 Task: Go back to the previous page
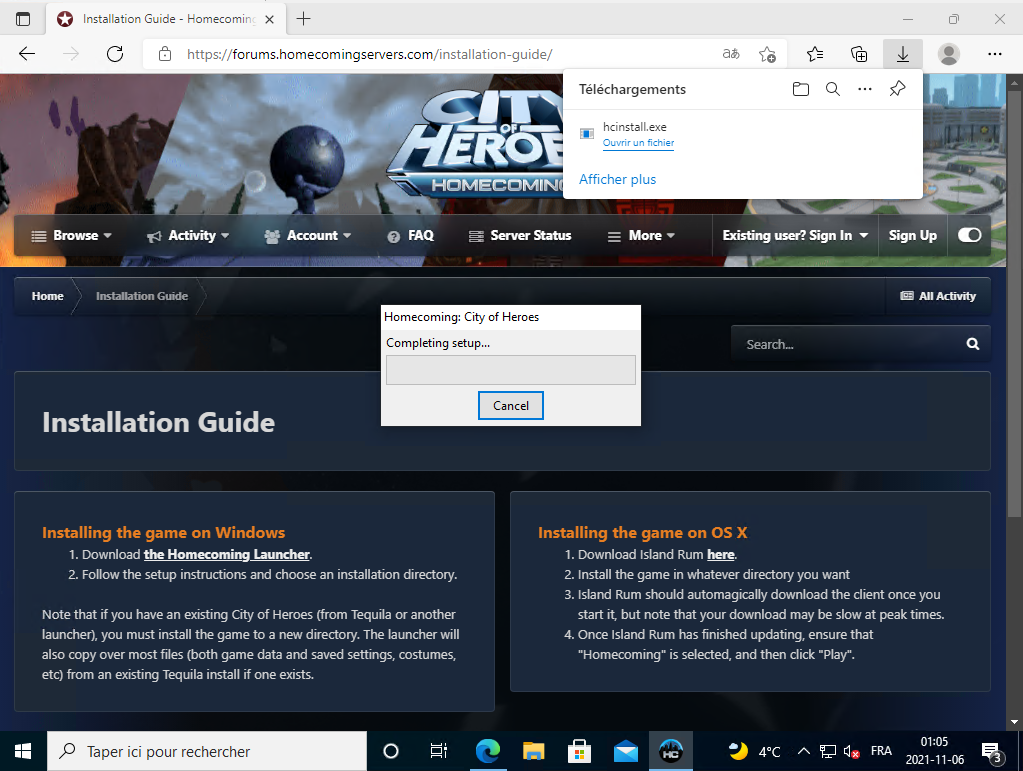click(x=27, y=54)
